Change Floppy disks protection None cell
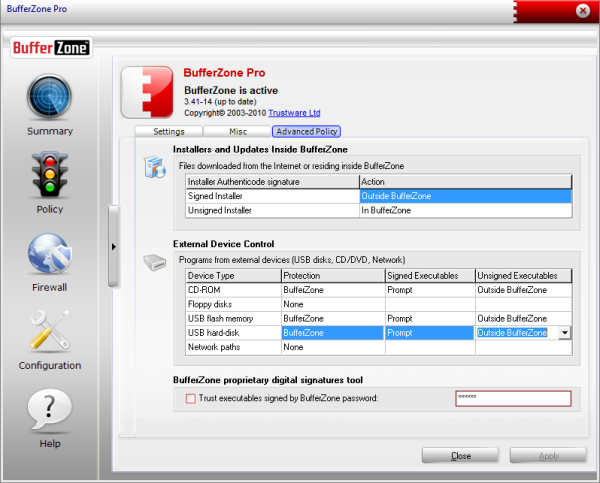Viewport: 600px width, 483px height. coord(333,304)
